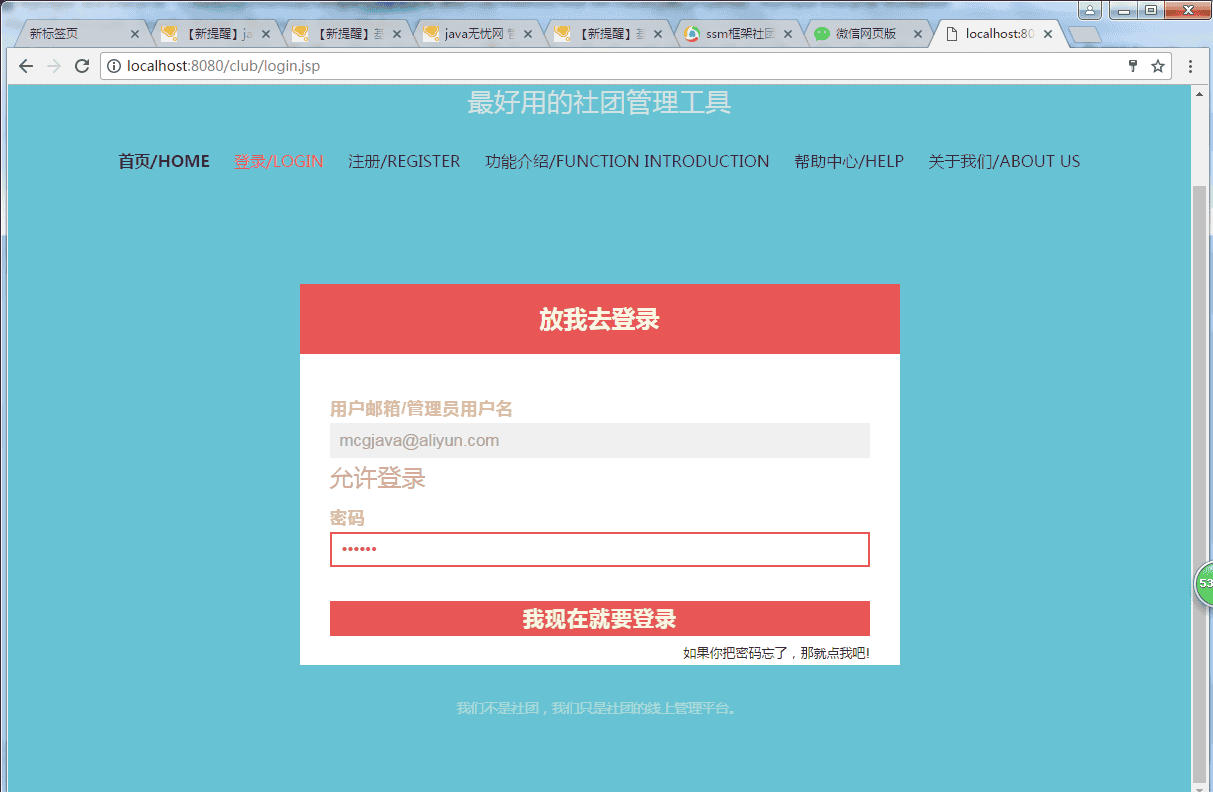
Task: Close the java无忧网 tab
Action: point(528,33)
